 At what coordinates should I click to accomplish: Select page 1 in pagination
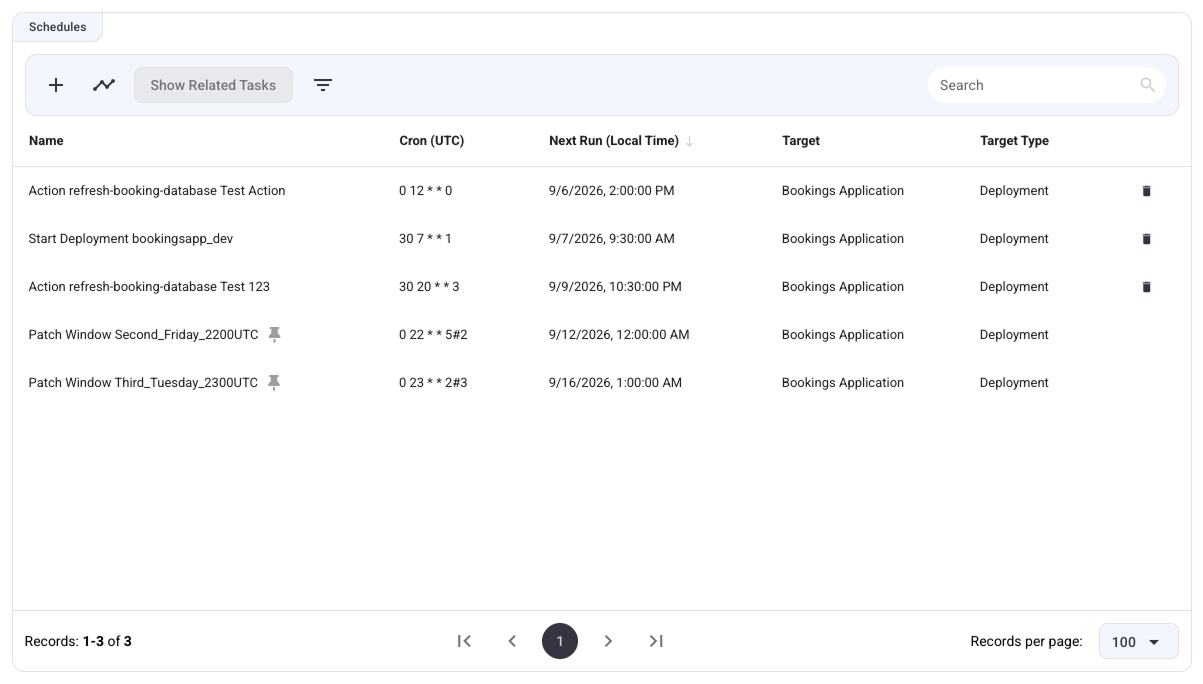[x=560, y=641]
